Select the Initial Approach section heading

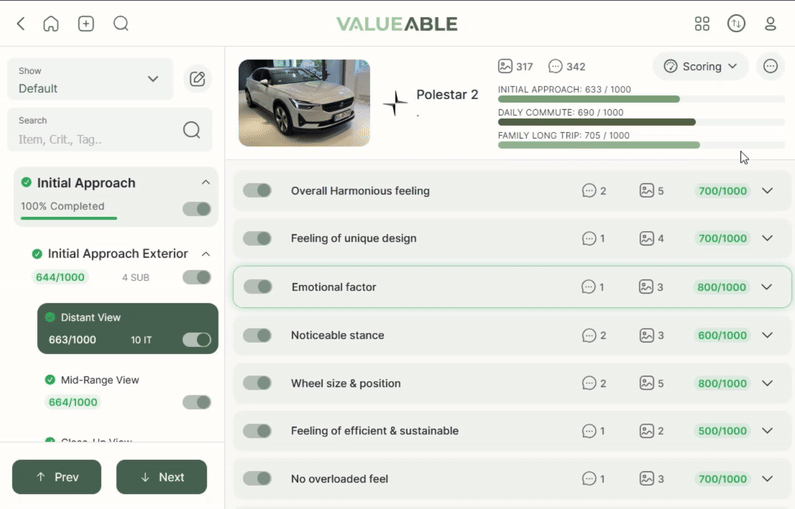[86, 183]
